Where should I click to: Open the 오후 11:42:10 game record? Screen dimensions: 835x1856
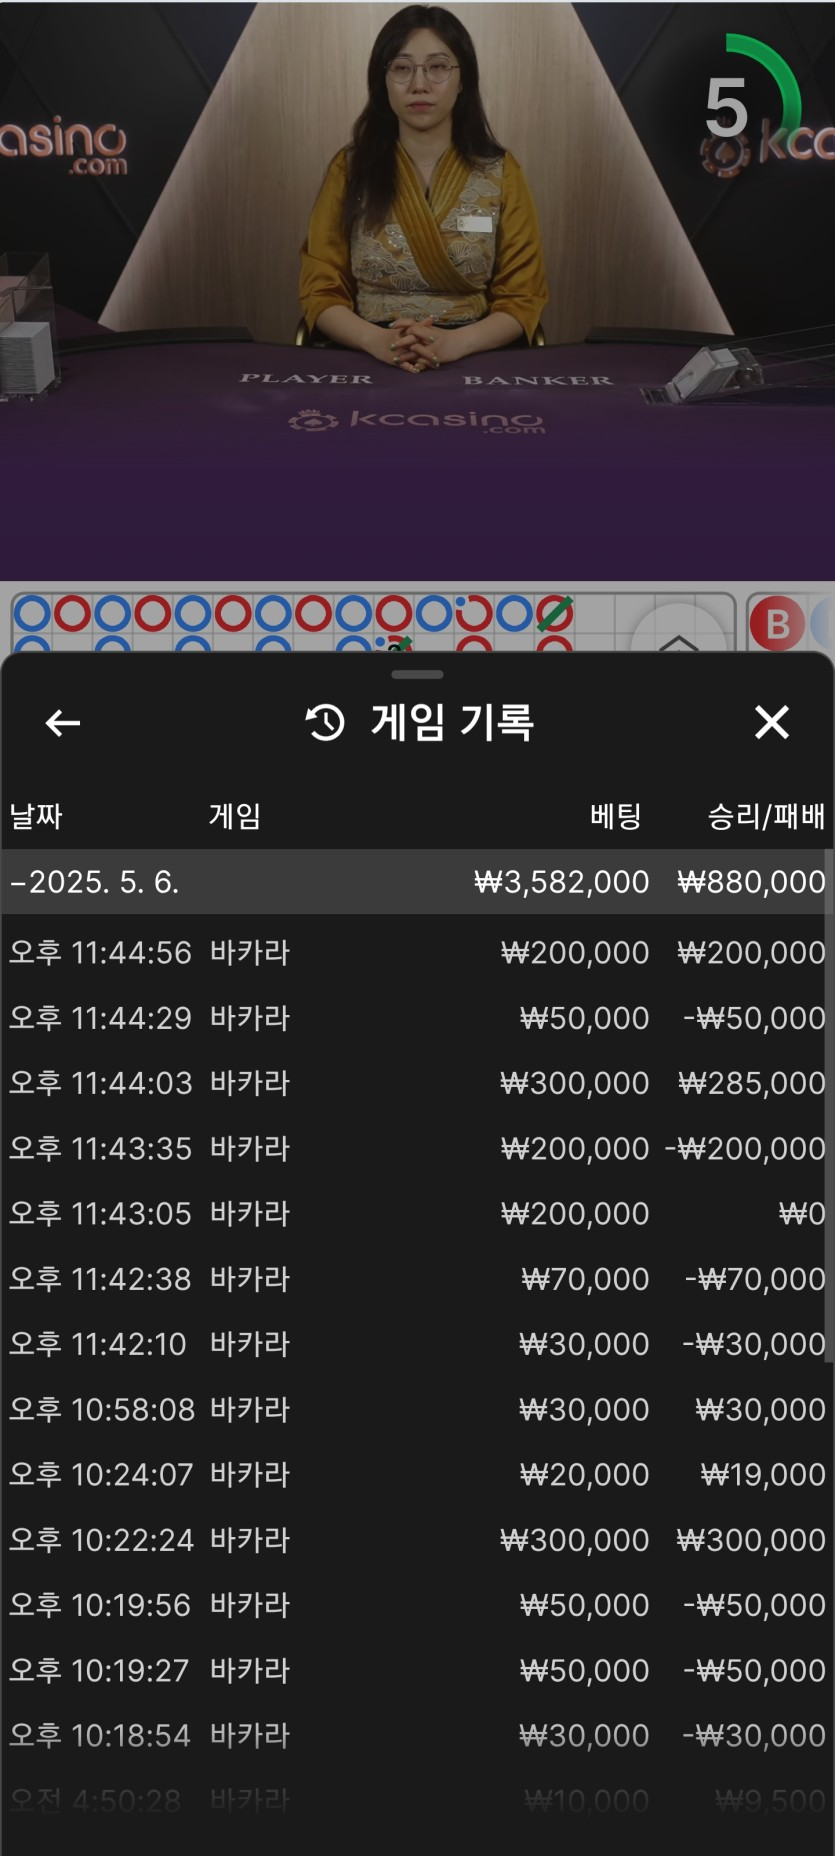(417, 1344)
